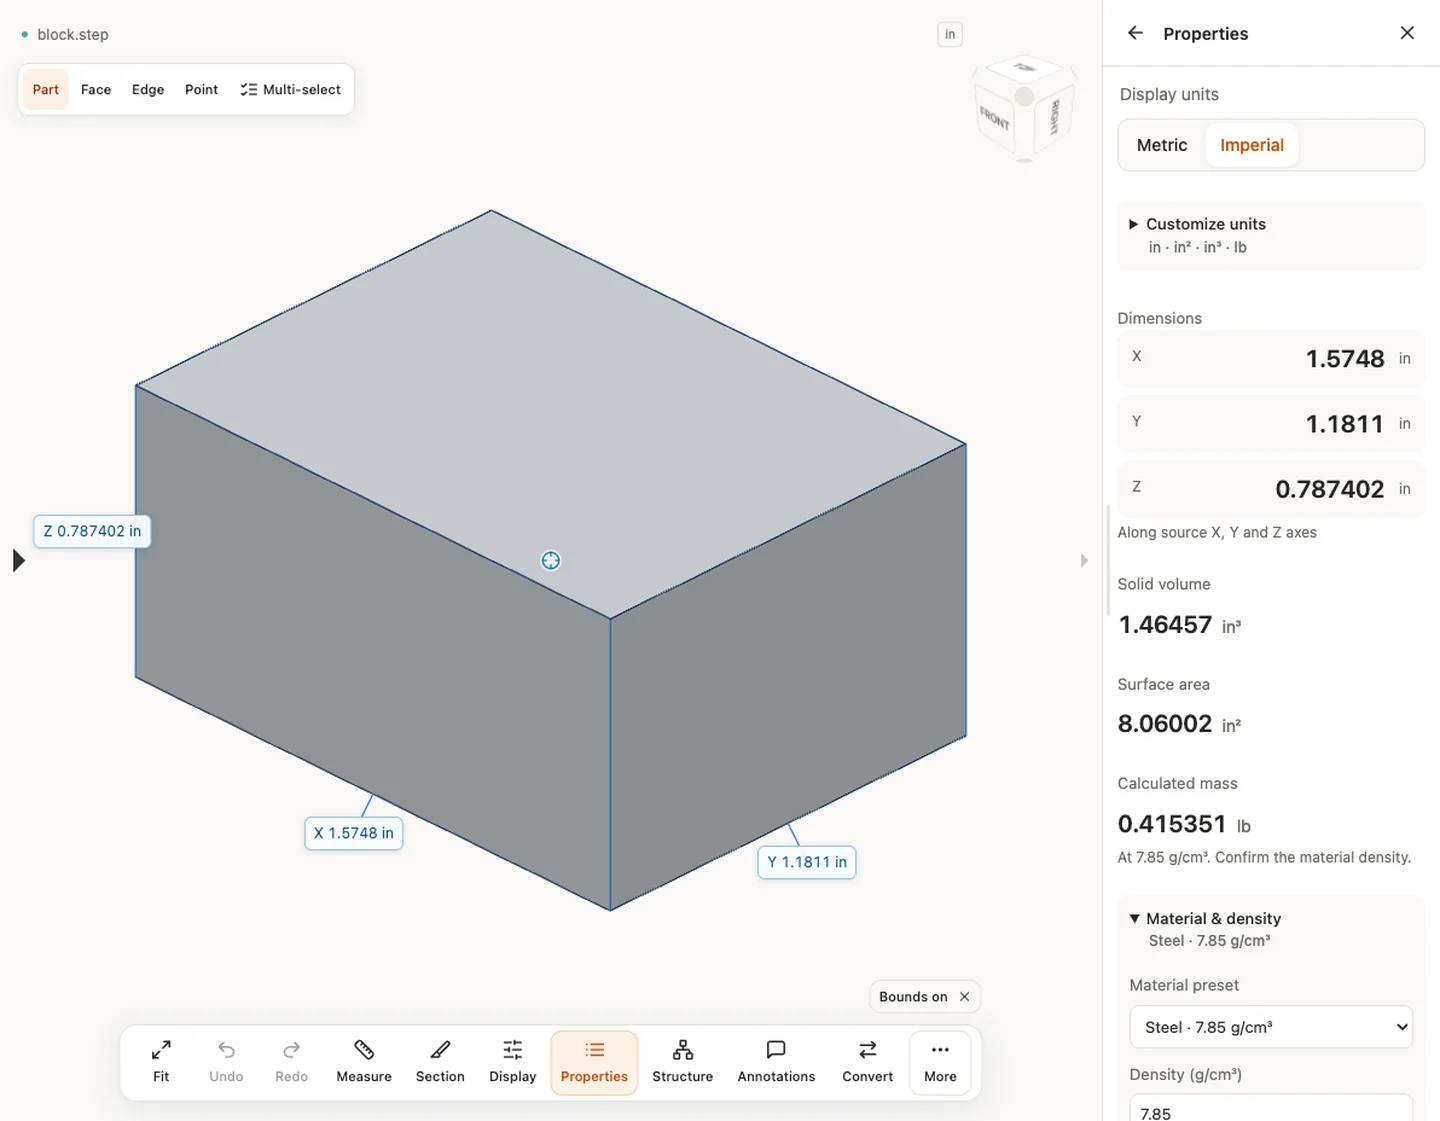Open the More options menu
The image size is (1440, 1121).
[x=940, y=1062]
